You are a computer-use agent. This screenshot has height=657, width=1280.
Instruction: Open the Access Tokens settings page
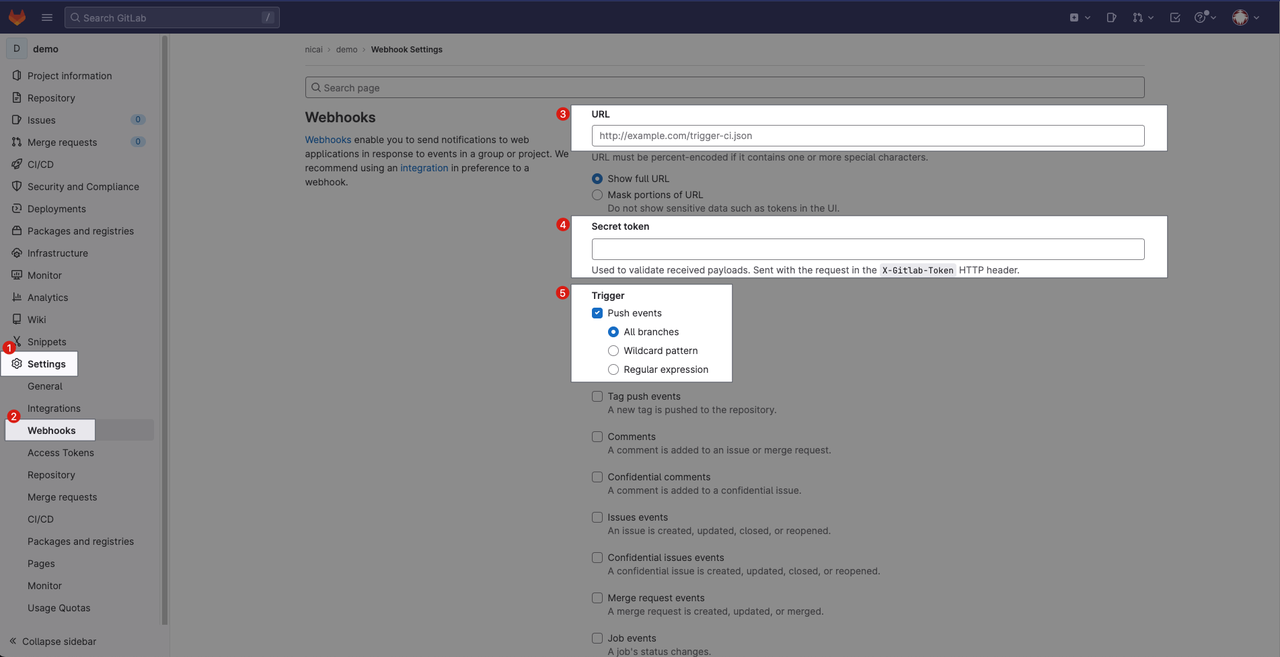point(61,452)
